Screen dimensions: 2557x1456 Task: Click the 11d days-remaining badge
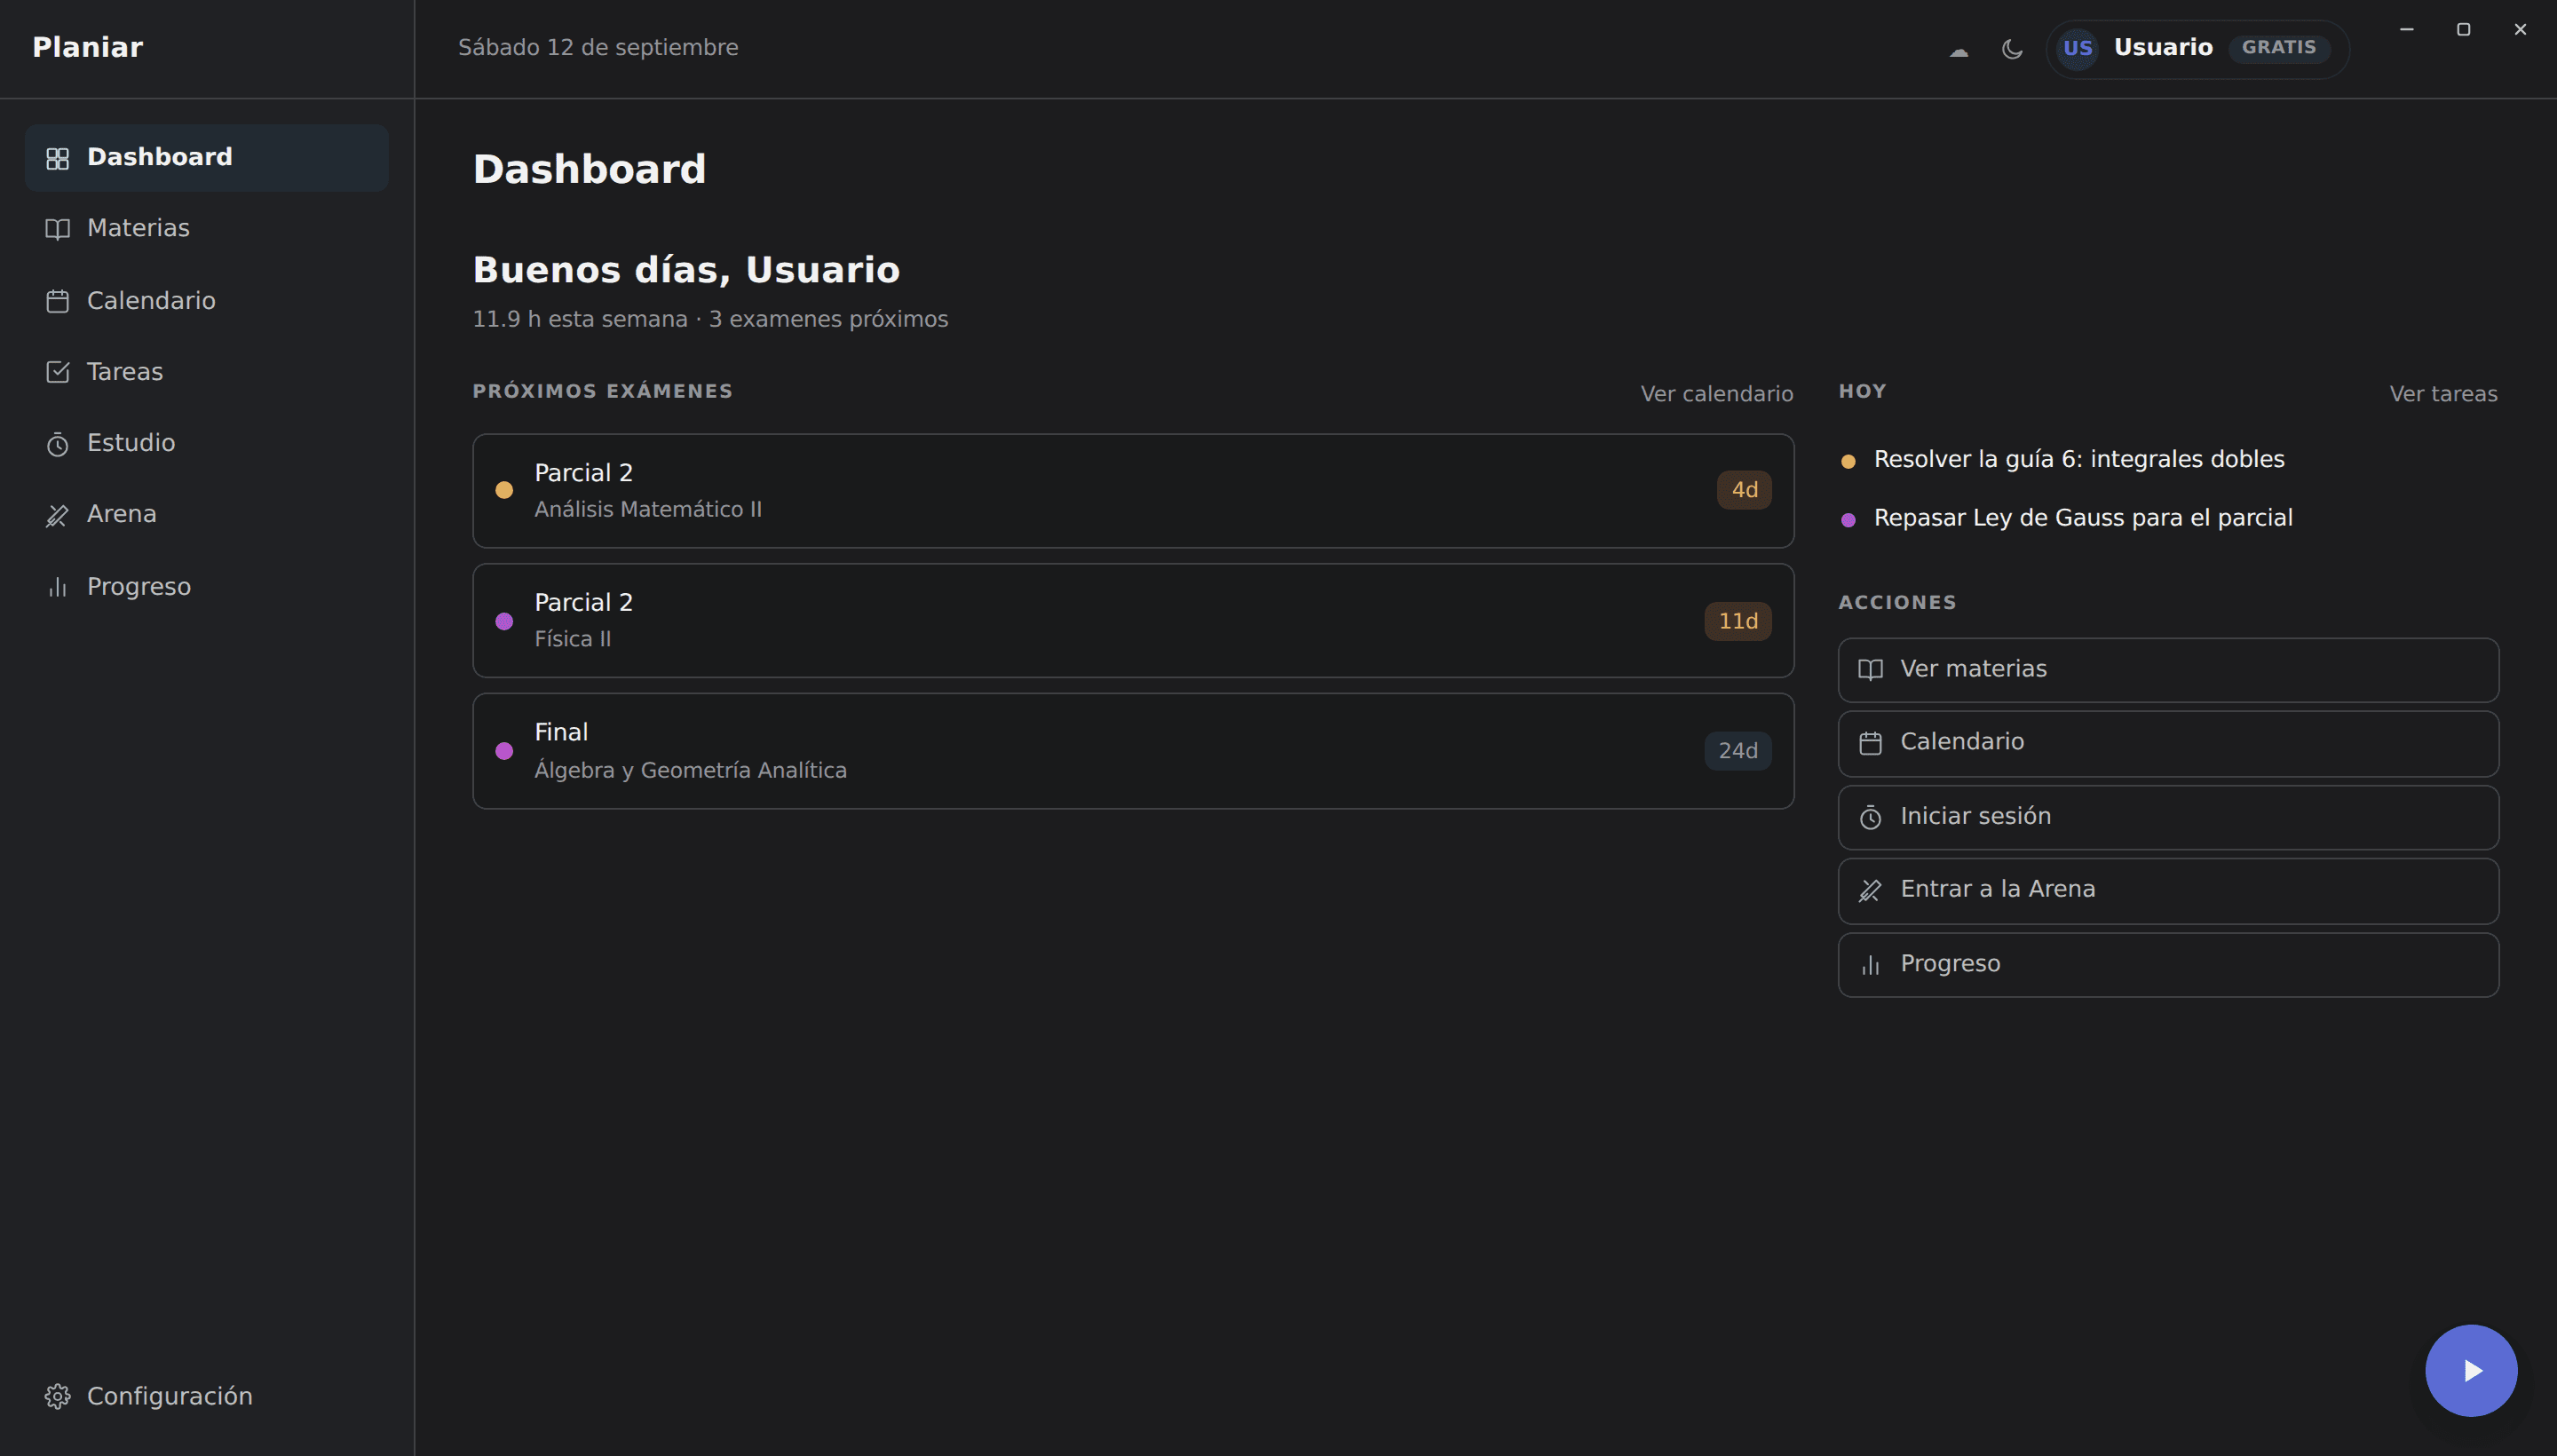click(1738, 621)
